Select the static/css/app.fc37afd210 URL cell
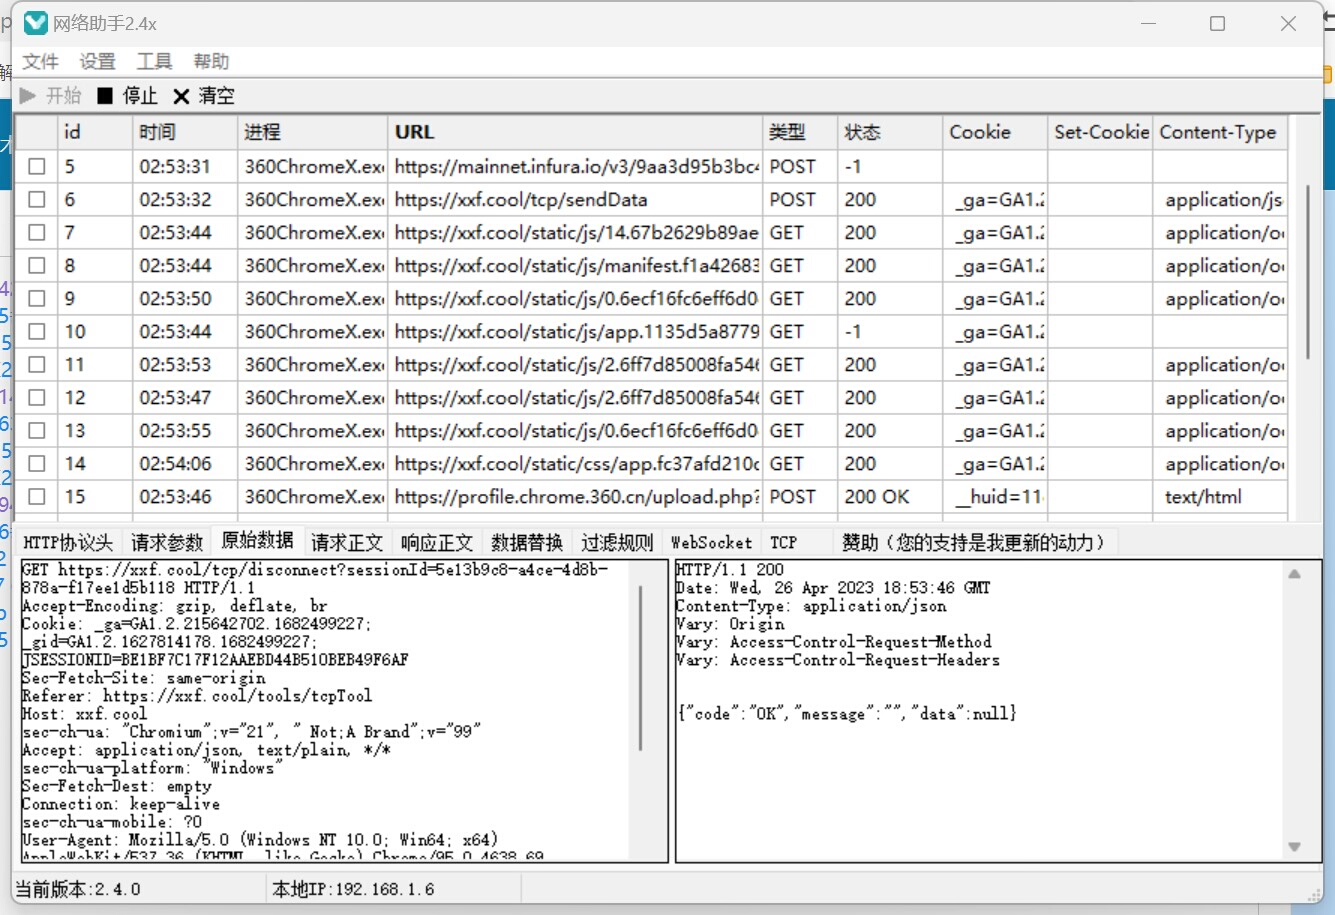 [x=575, y=464]
